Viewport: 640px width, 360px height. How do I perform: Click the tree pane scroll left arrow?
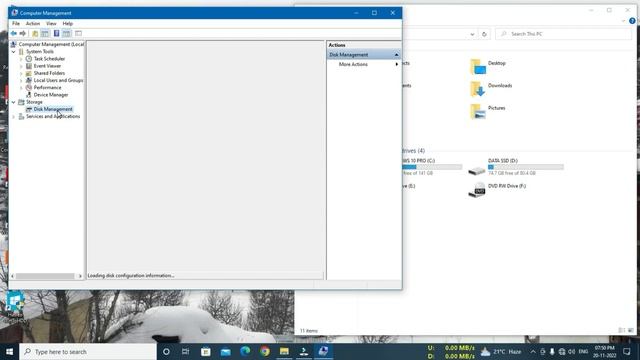[x=13, y=276]
